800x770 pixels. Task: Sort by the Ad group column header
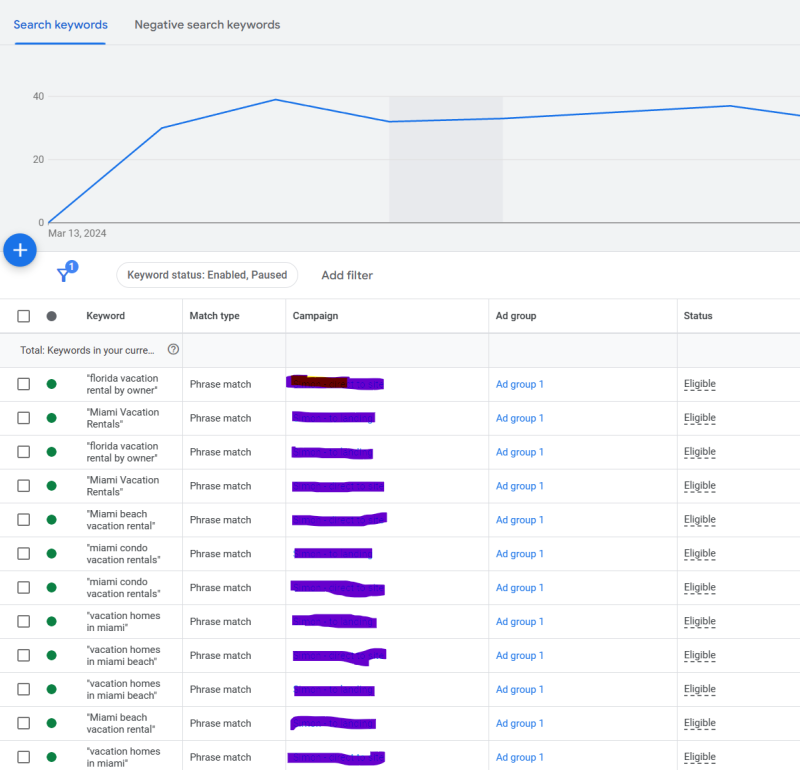(516, 316)
